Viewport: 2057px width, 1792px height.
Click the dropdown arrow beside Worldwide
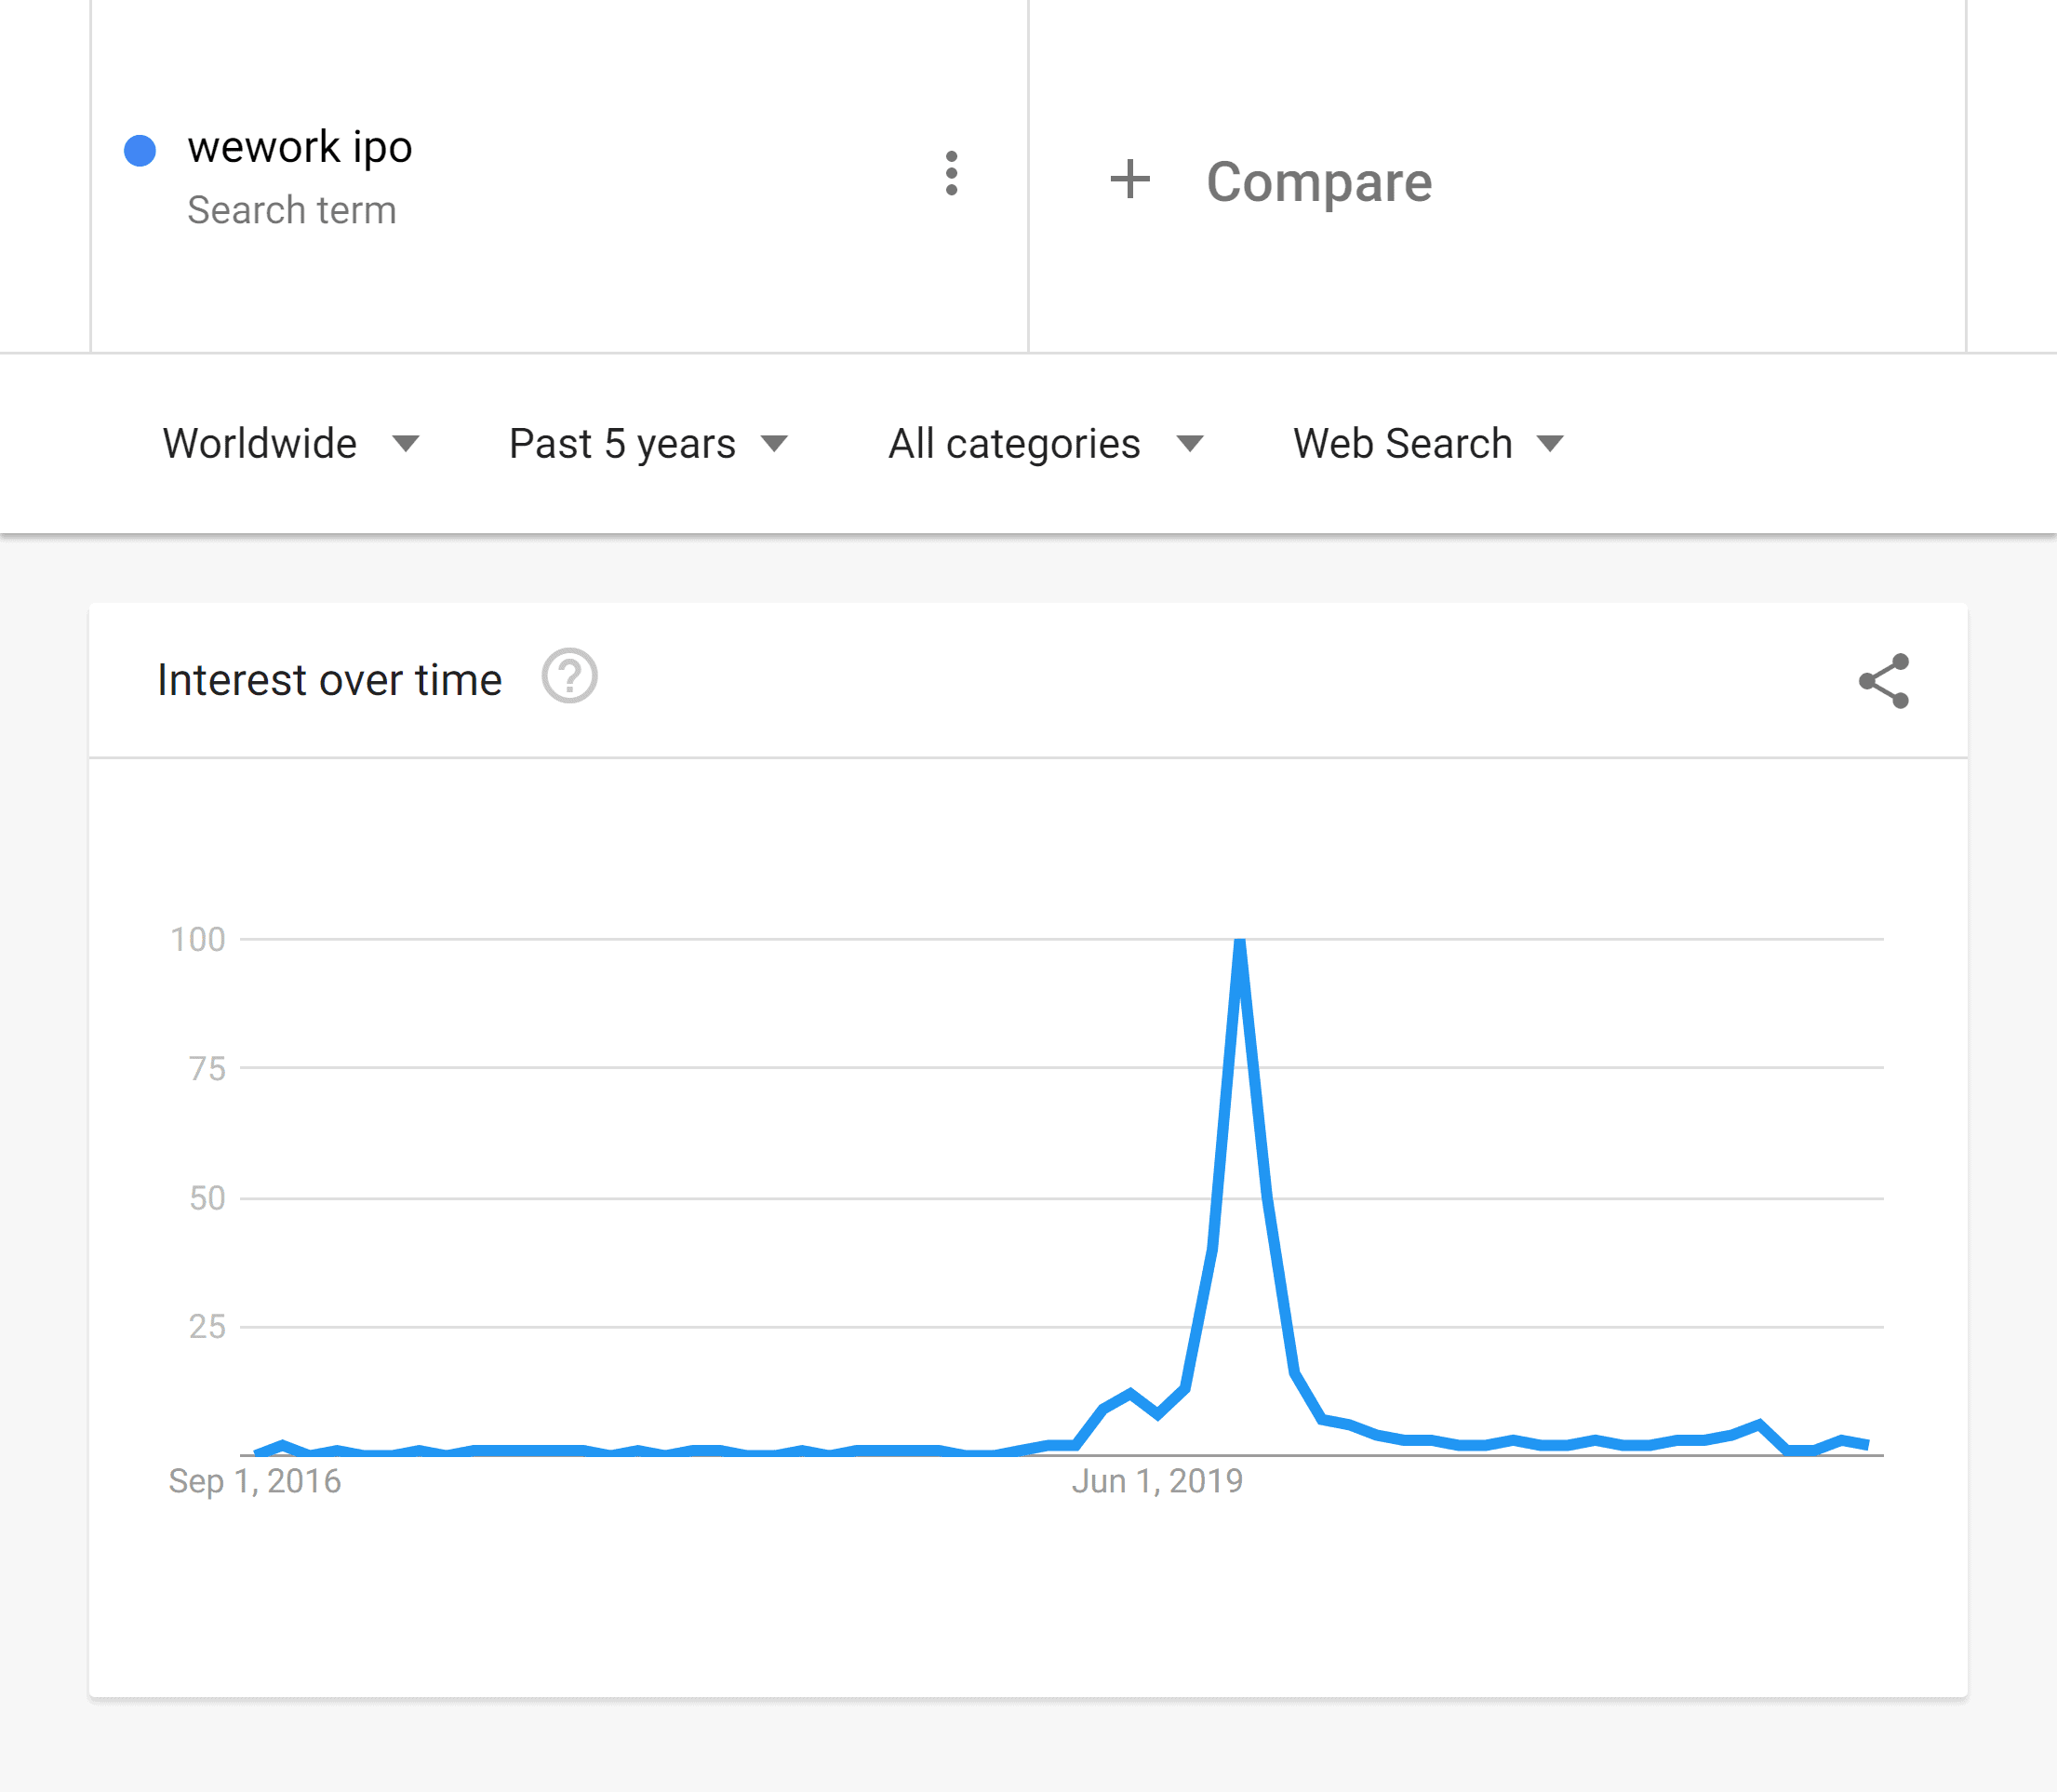(x=405, y=444)
